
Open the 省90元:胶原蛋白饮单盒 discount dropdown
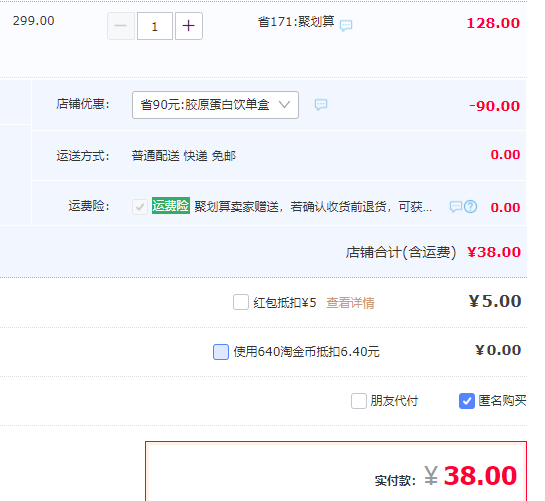[215, 105]
